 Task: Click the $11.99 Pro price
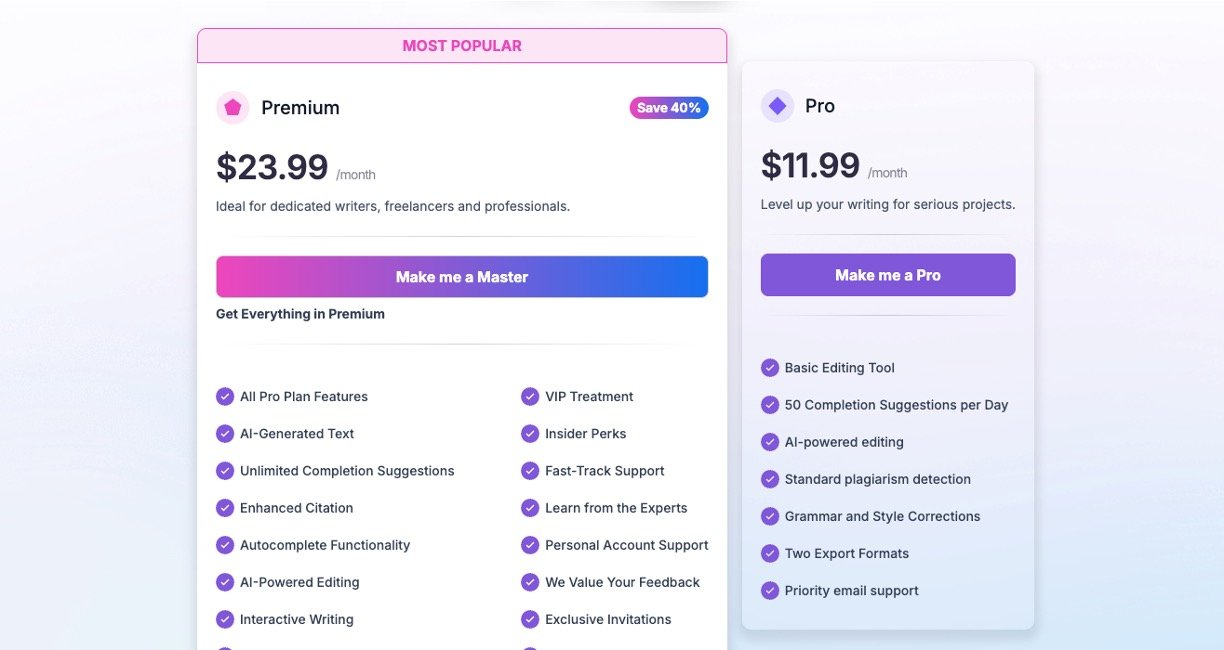pos(810,165)
